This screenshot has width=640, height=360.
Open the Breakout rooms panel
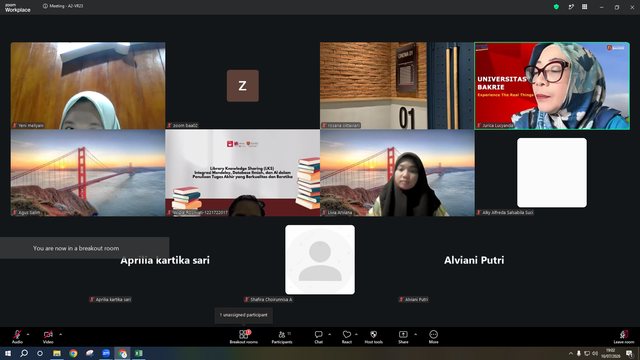pos(244,337)
